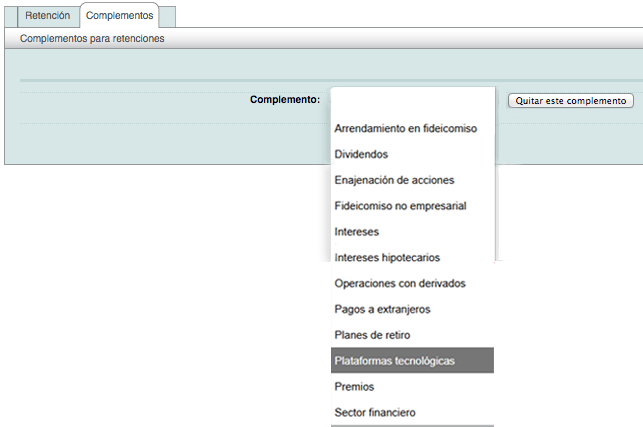Screen dimensions: 643x427
Task: Pick the Enajenación de acciones option
Action: point(394,180)
